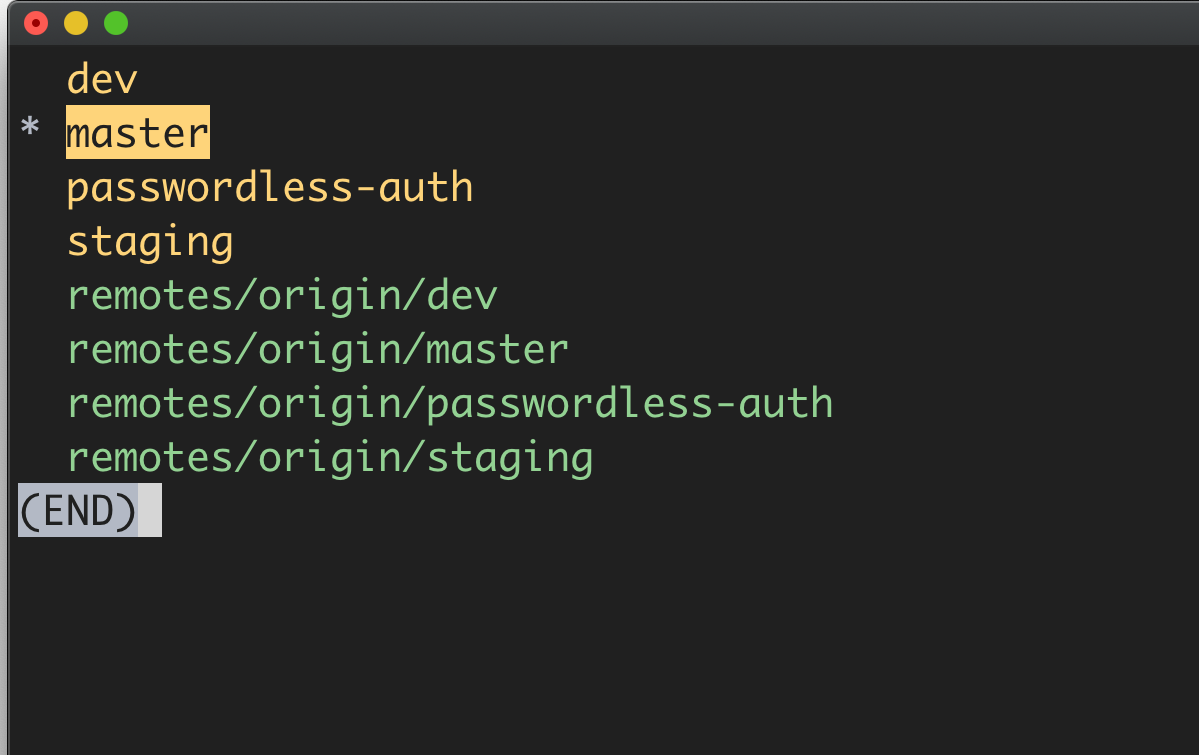Click the highlighted master branch
This screenshot has width=1199, height=755.
tap(137, 131)
